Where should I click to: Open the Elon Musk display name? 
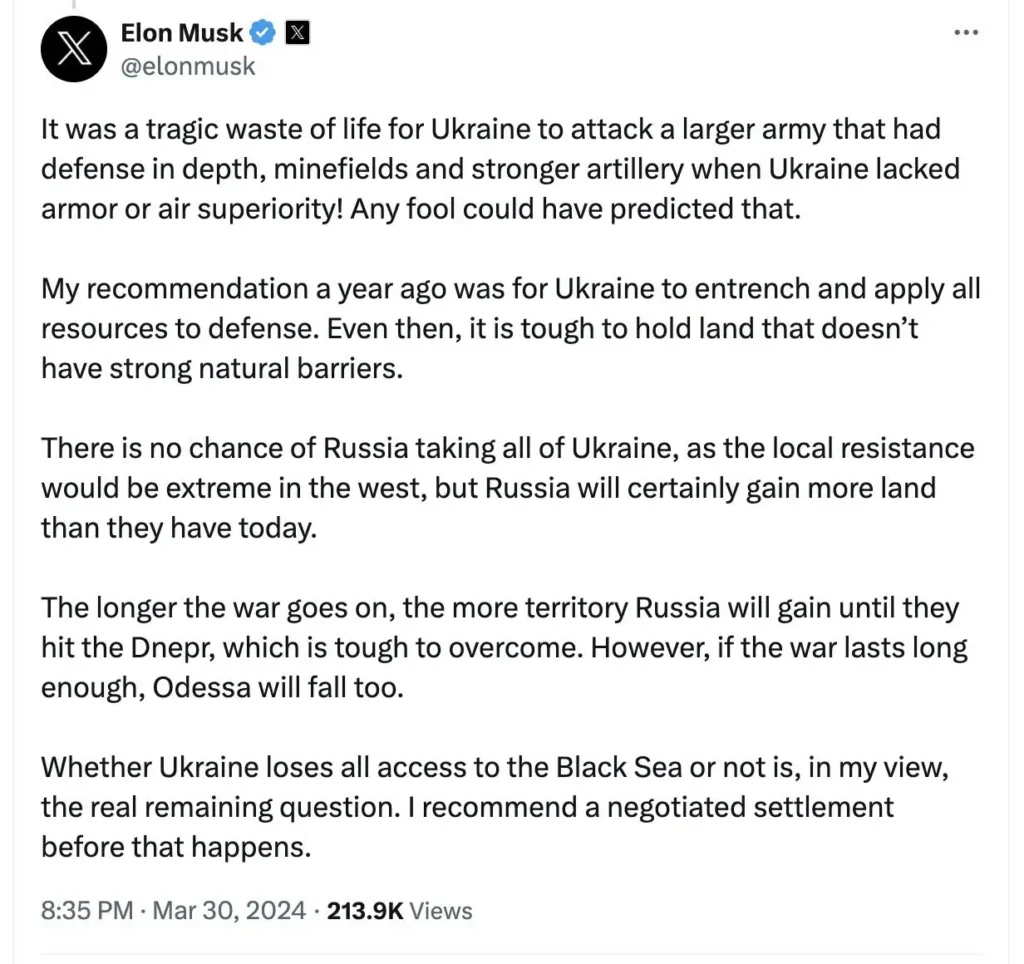pyautogui.click(x=182, y=33)
